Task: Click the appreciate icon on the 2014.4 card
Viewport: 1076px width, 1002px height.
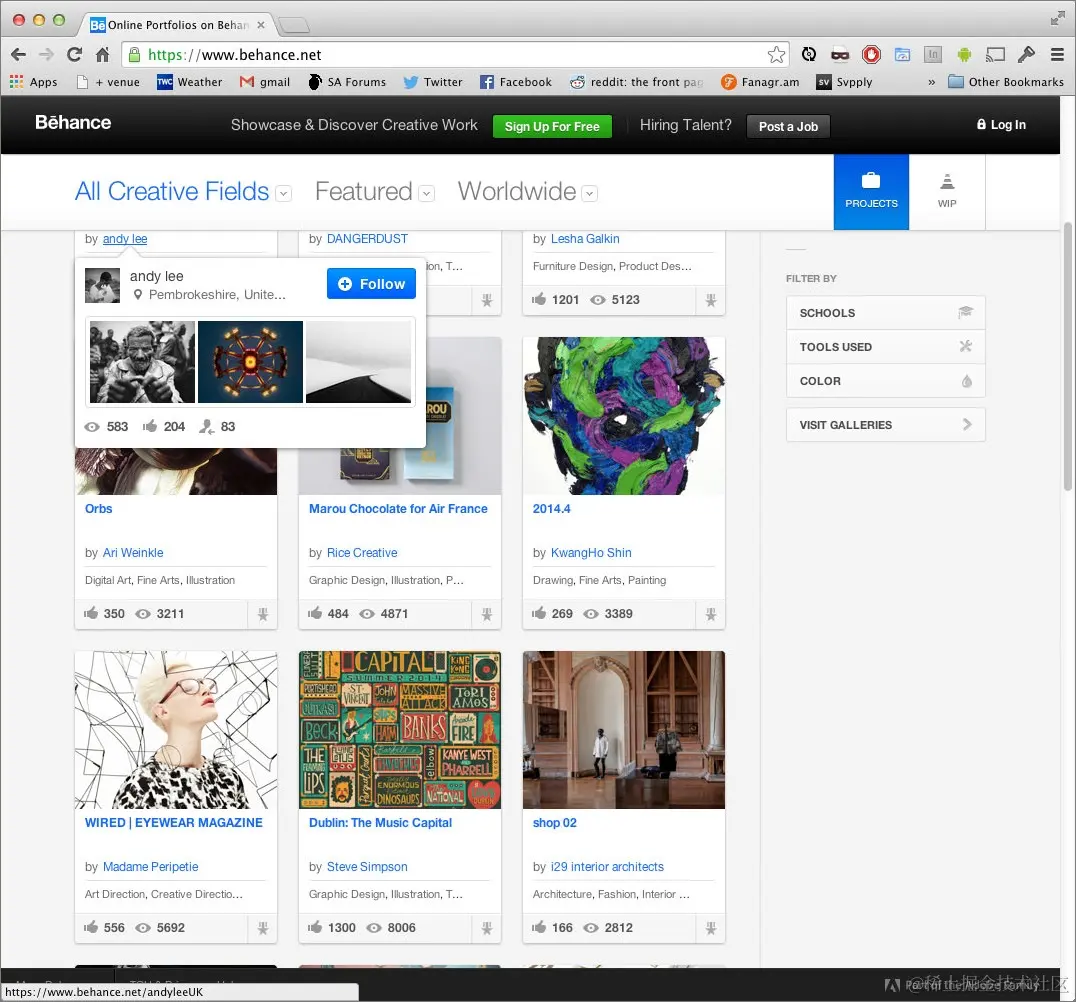Action: click(x=539, y=613)
